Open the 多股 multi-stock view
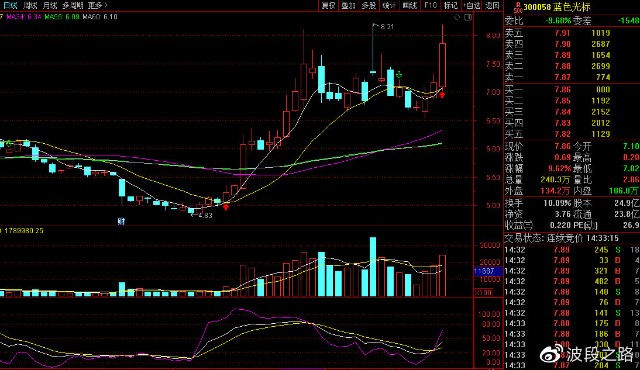Viewport: 640px width, 370px height. click(x=369, y=5)
